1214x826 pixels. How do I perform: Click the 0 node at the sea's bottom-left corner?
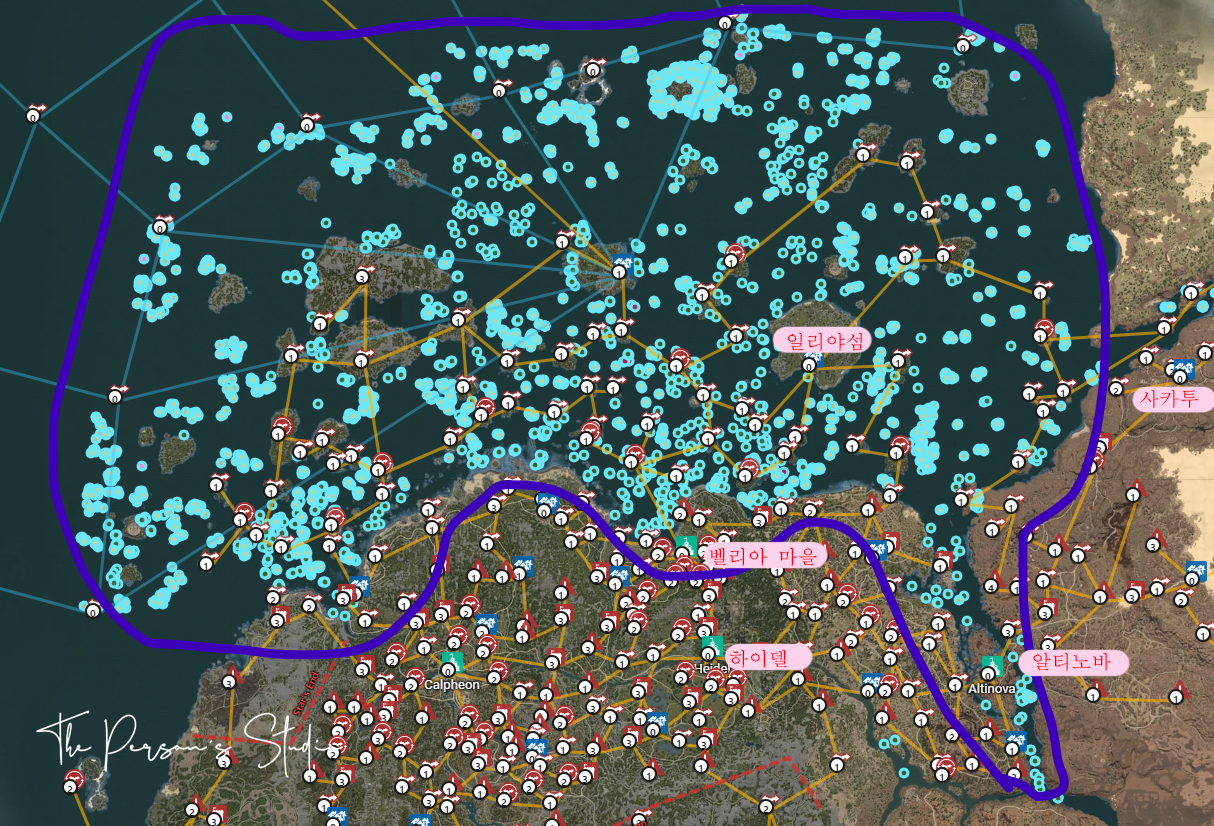92,609
